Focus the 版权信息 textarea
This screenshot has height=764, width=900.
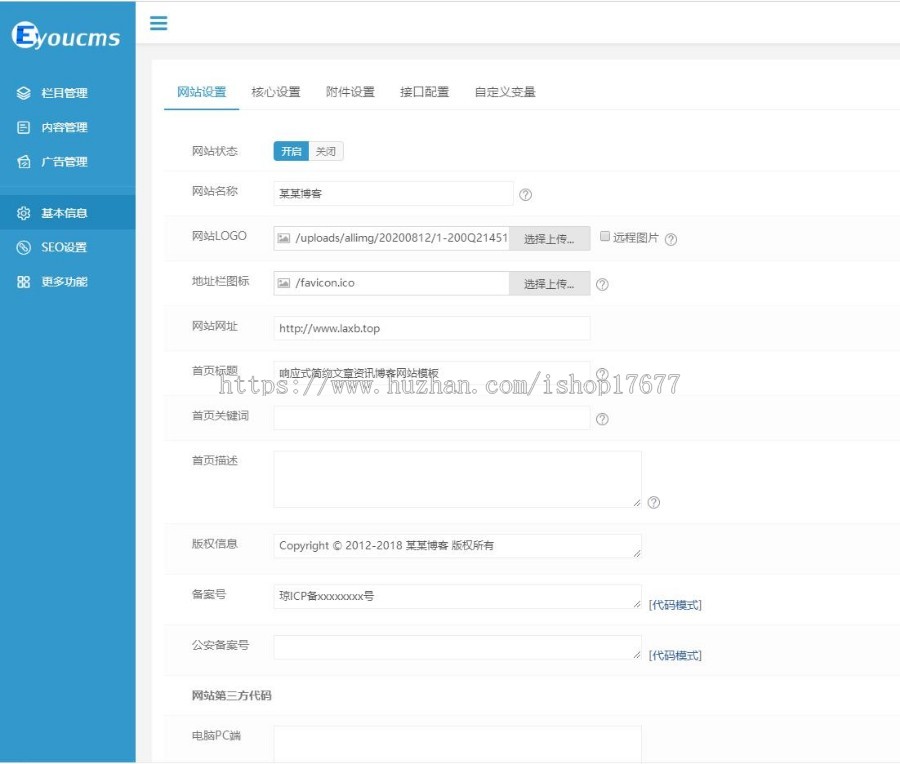[457, 546]
